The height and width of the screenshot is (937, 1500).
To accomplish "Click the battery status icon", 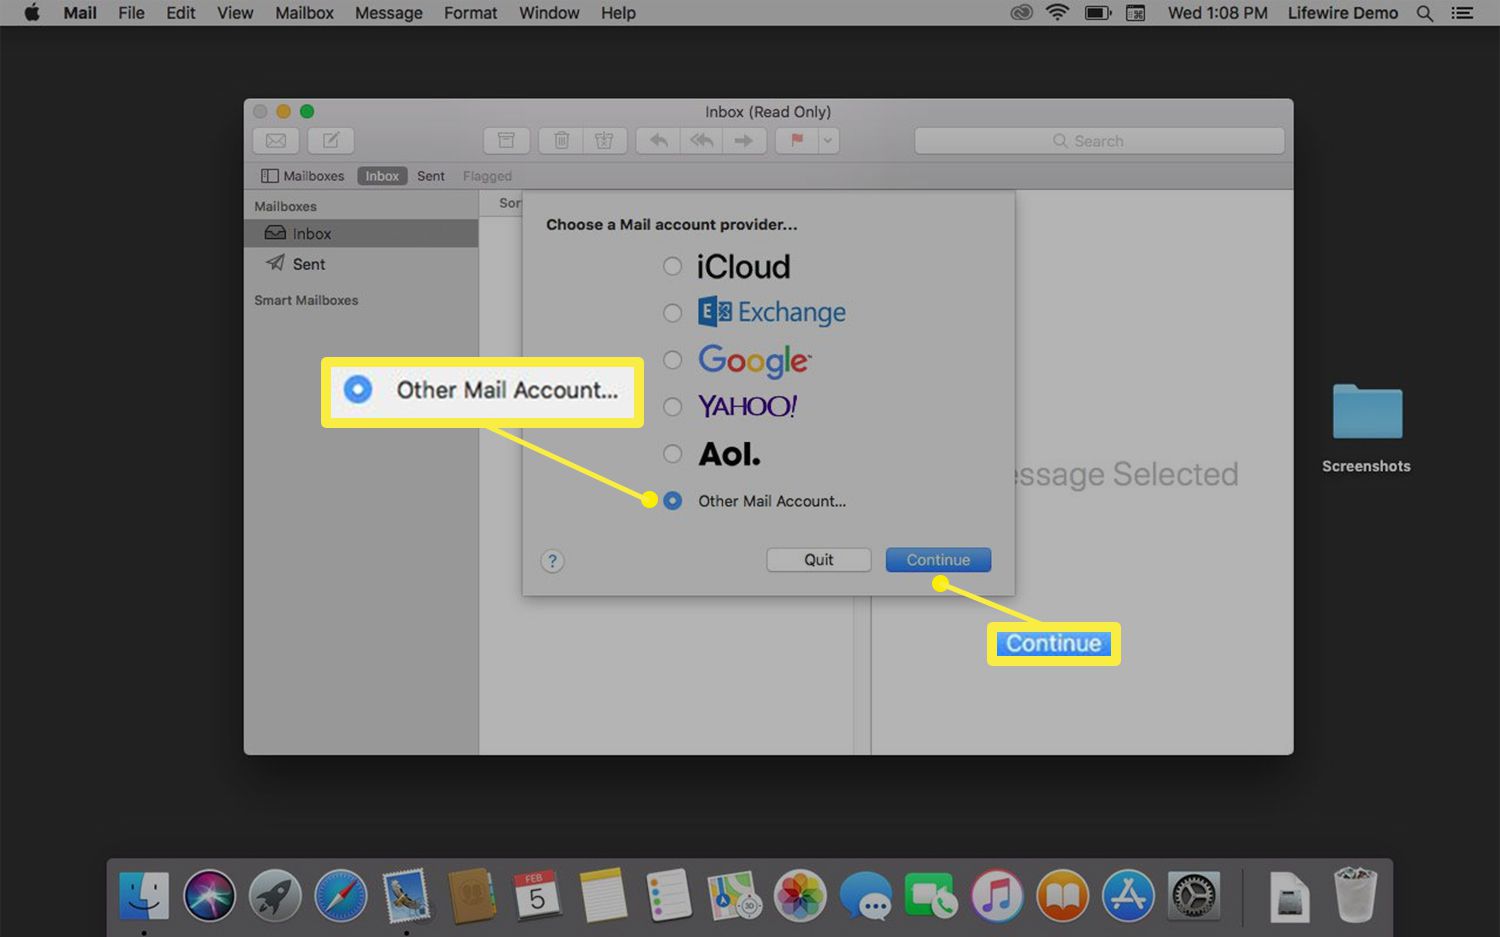I will (1098, 13).
